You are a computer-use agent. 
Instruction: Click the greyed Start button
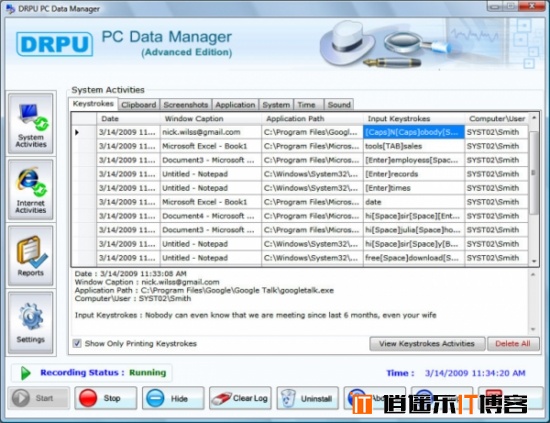tap(39, 398)
